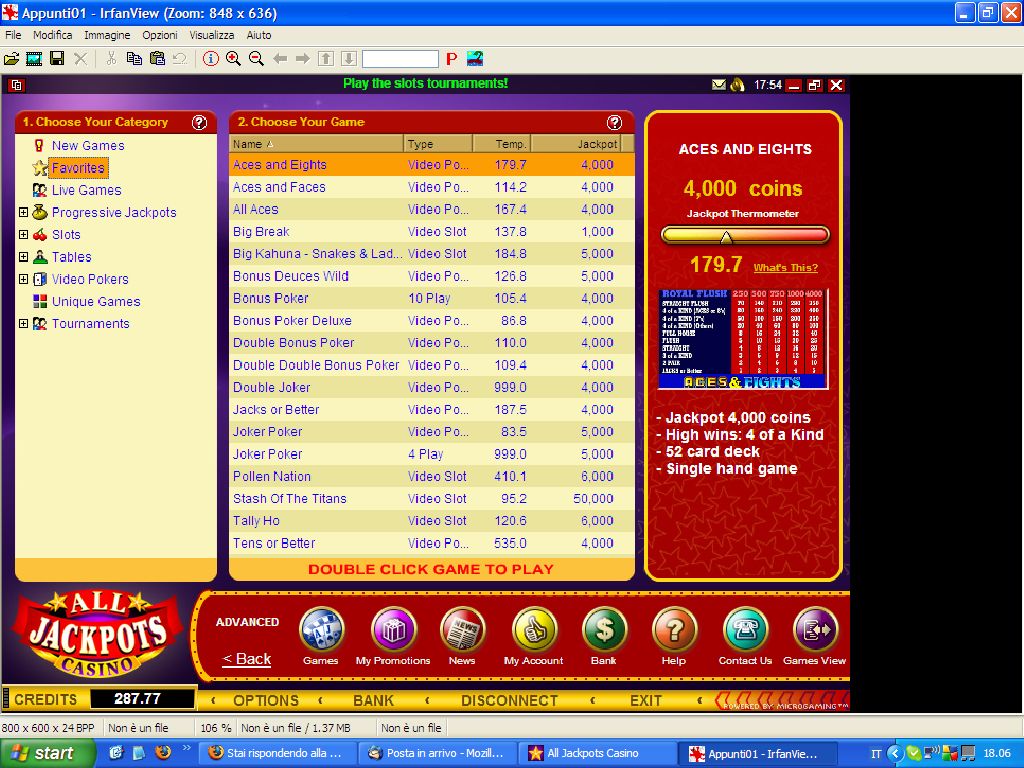The height and width of the screenshot is (768, 1024).
Task: Click the EXIT button in bottom bar
Action: tap(646, 701)
